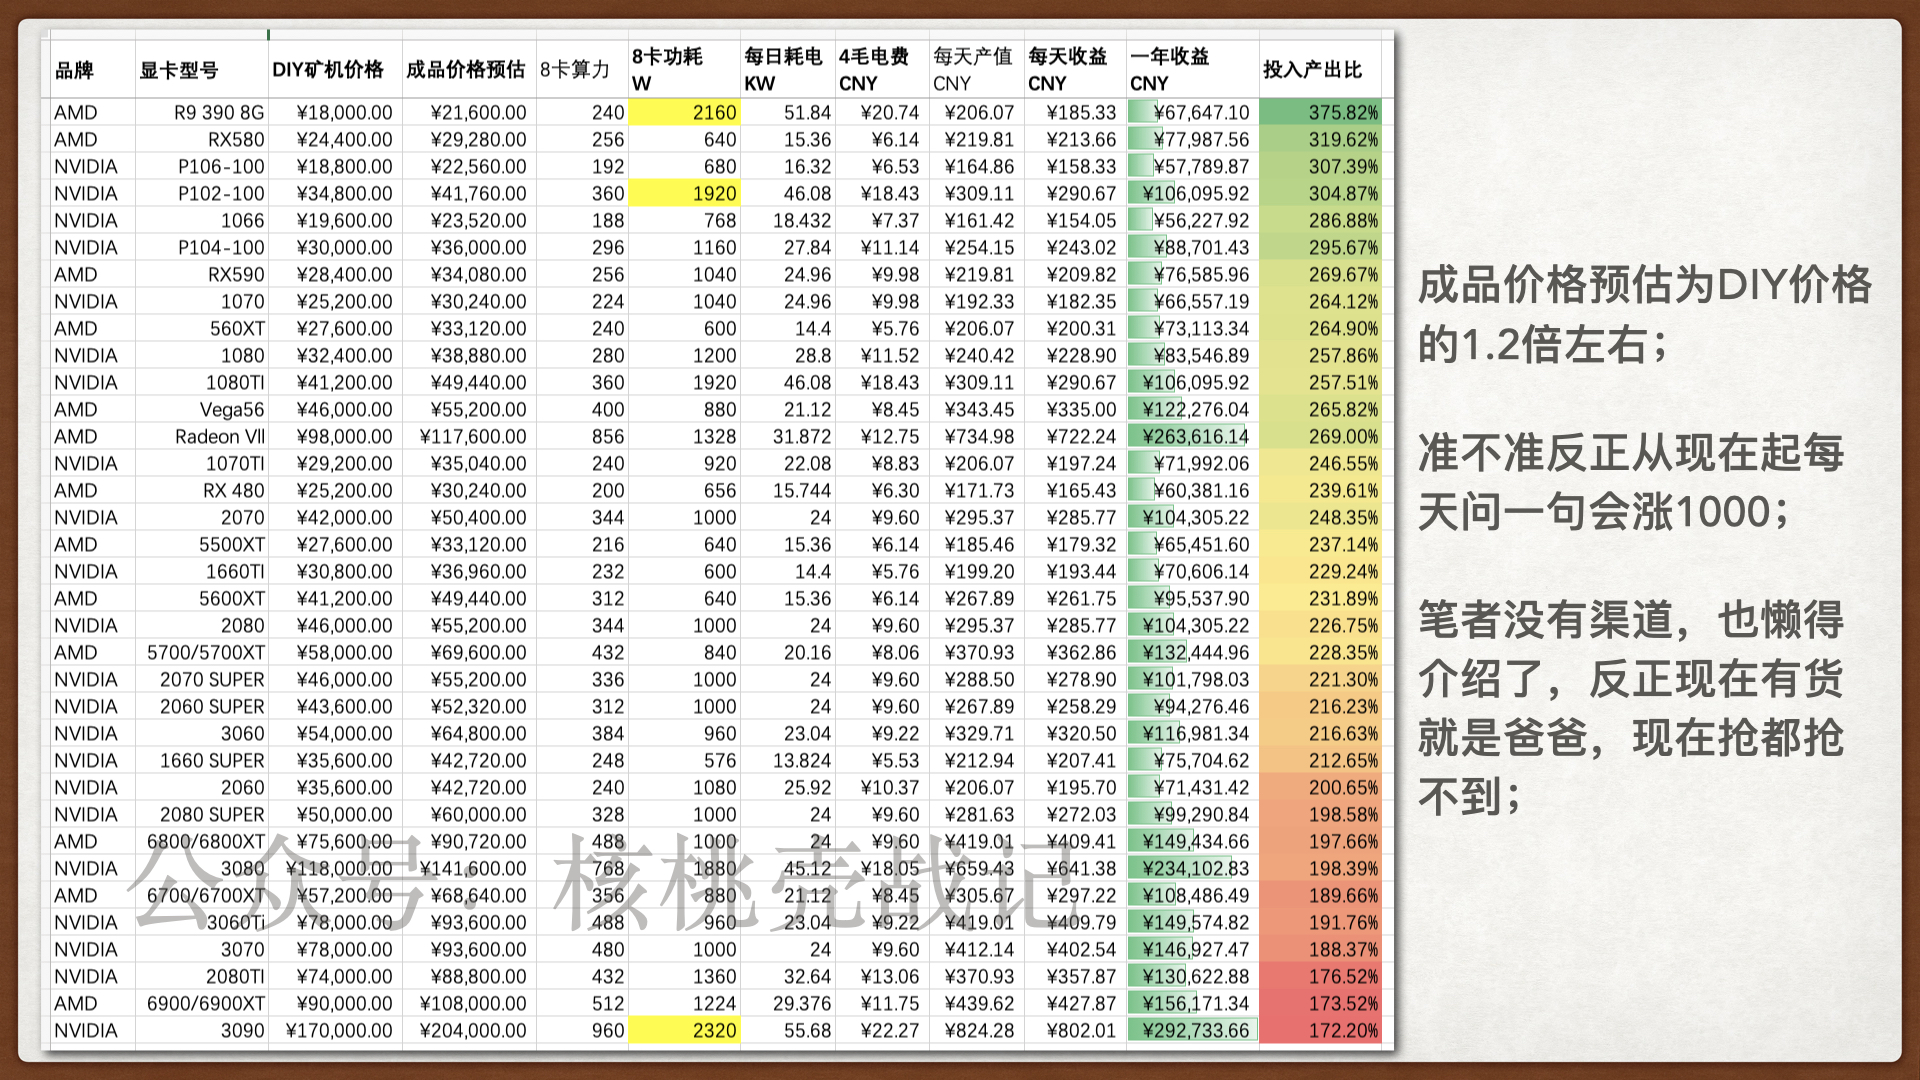Image resolution: width=1920 pixels, height=1080 pixels.
Task: Click the 投入产出比 column header
Action: tap(1312, 70)
